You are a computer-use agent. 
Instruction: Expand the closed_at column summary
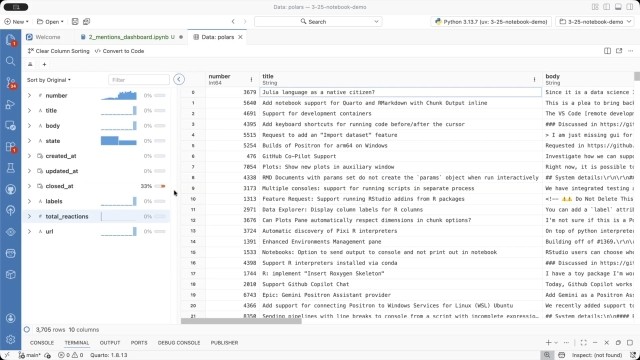tap(29, 186)
